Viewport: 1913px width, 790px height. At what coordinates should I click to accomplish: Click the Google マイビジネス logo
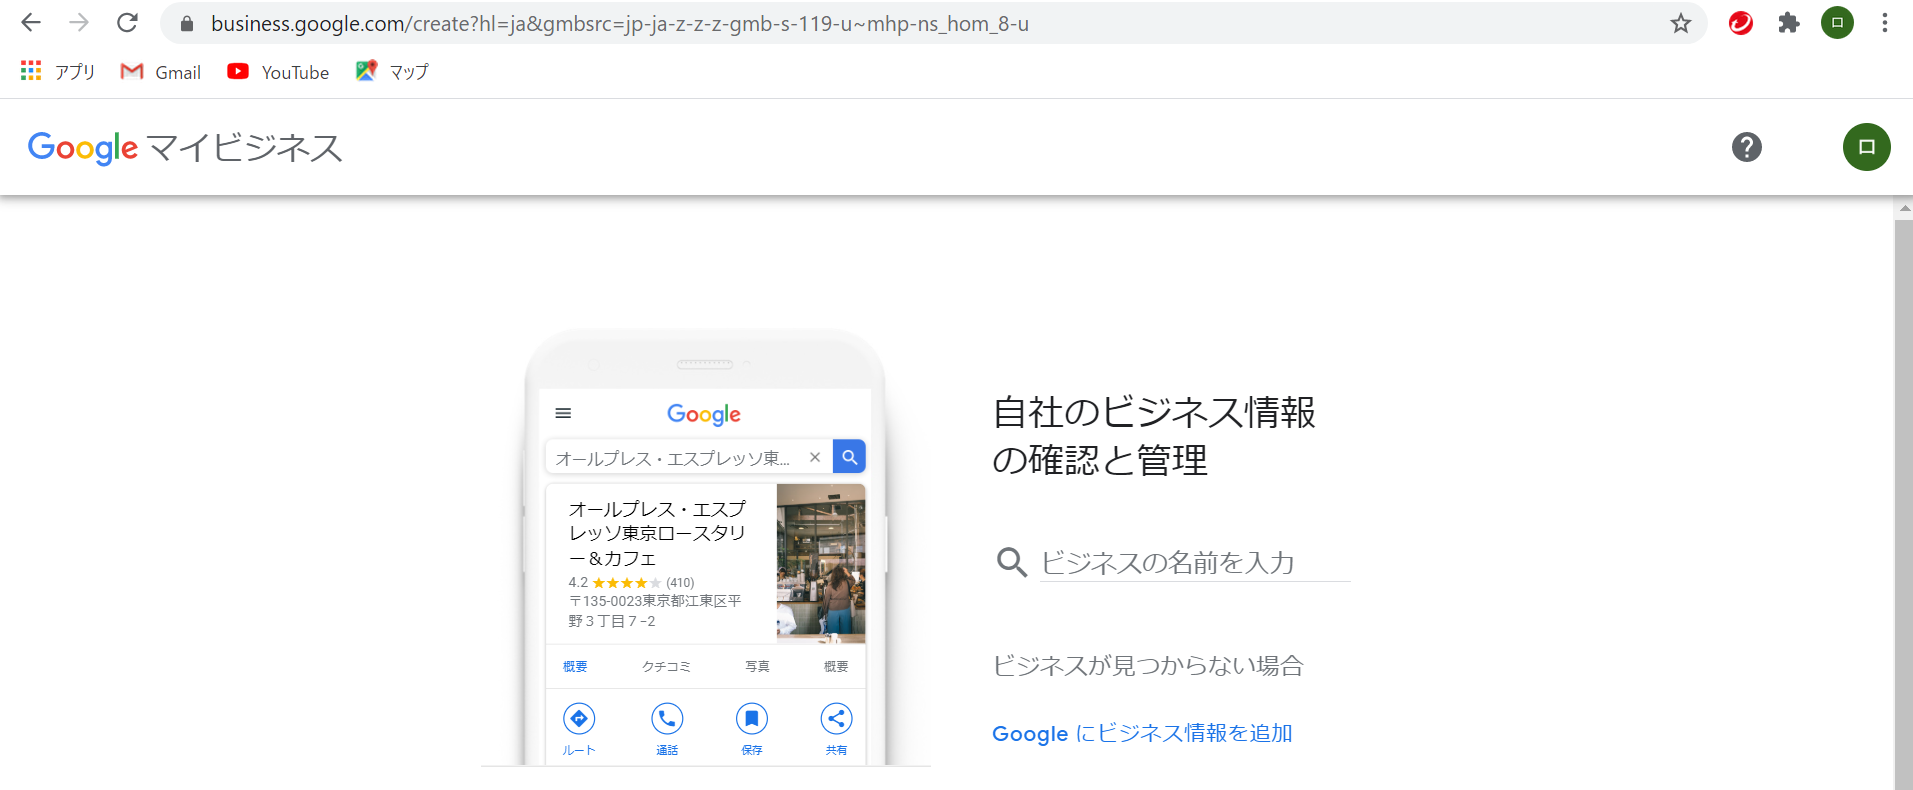(x=185, y=148)
